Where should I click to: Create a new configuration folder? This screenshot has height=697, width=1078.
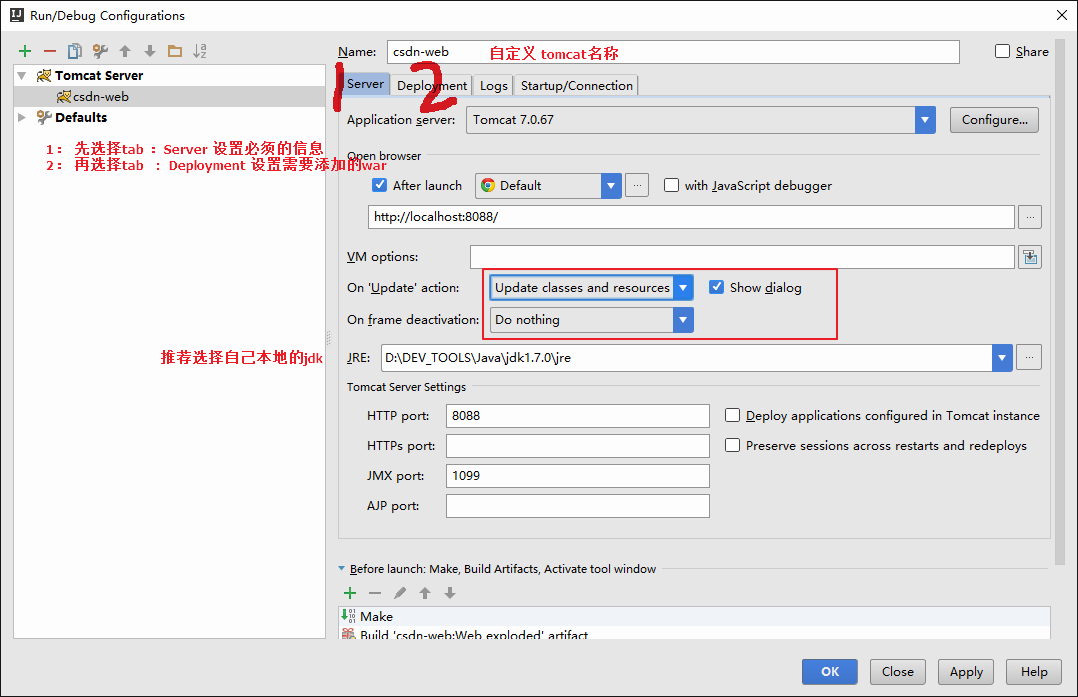(175, 51)
